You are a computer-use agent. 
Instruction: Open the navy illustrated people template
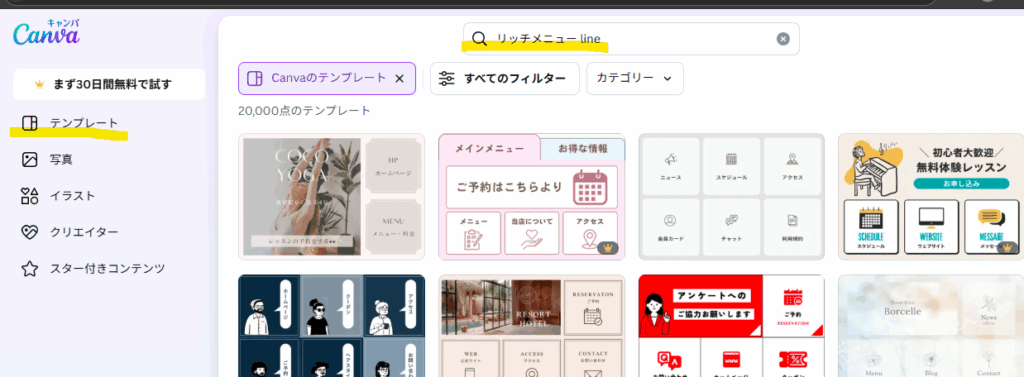[x=332, y=325]
